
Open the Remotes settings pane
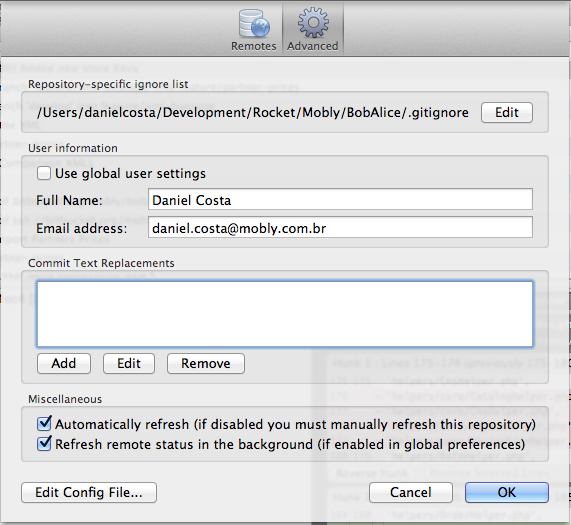(254, 30)
